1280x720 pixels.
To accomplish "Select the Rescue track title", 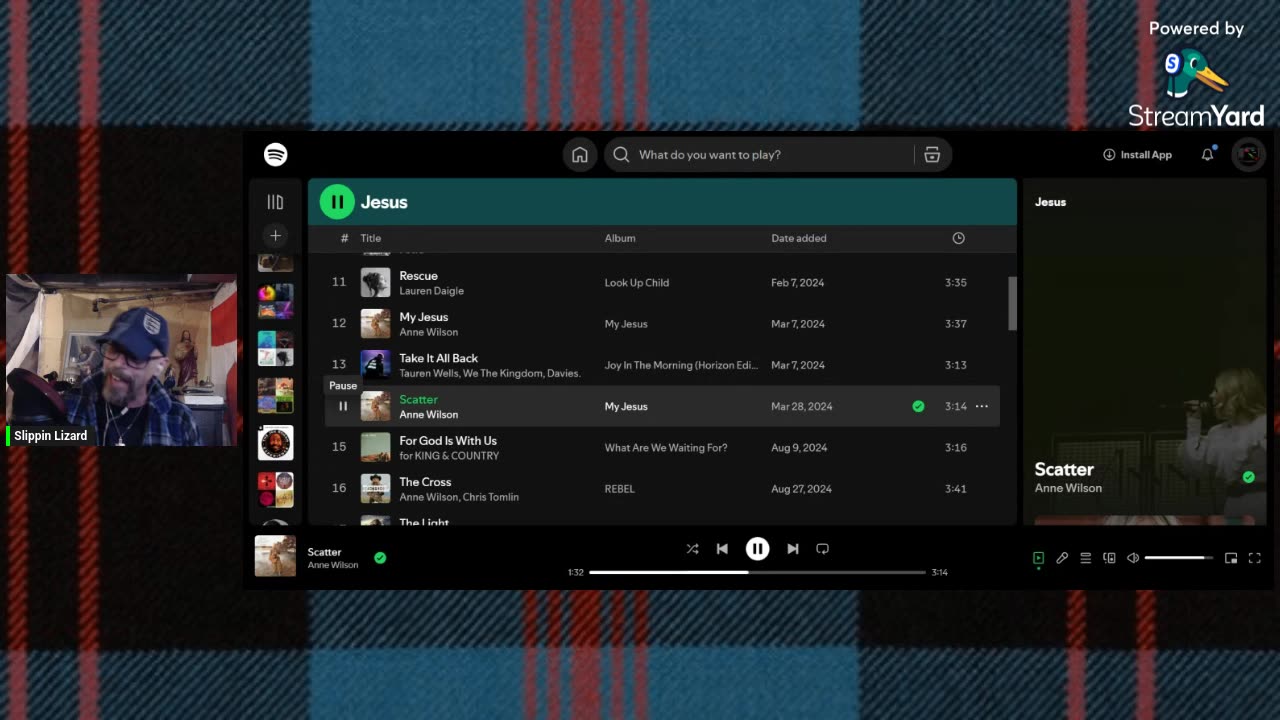I will click(x=418, y=276).
